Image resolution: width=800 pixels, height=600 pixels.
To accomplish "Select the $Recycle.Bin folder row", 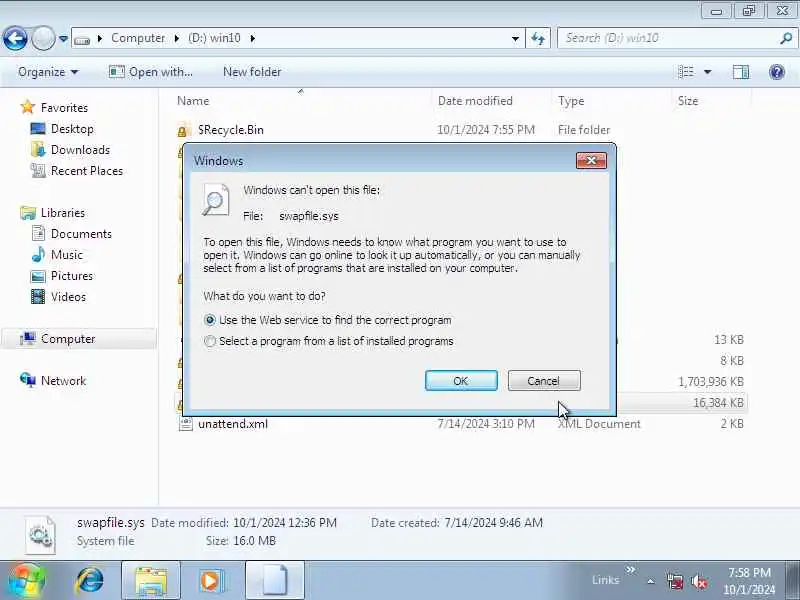I will coord(459,130).
